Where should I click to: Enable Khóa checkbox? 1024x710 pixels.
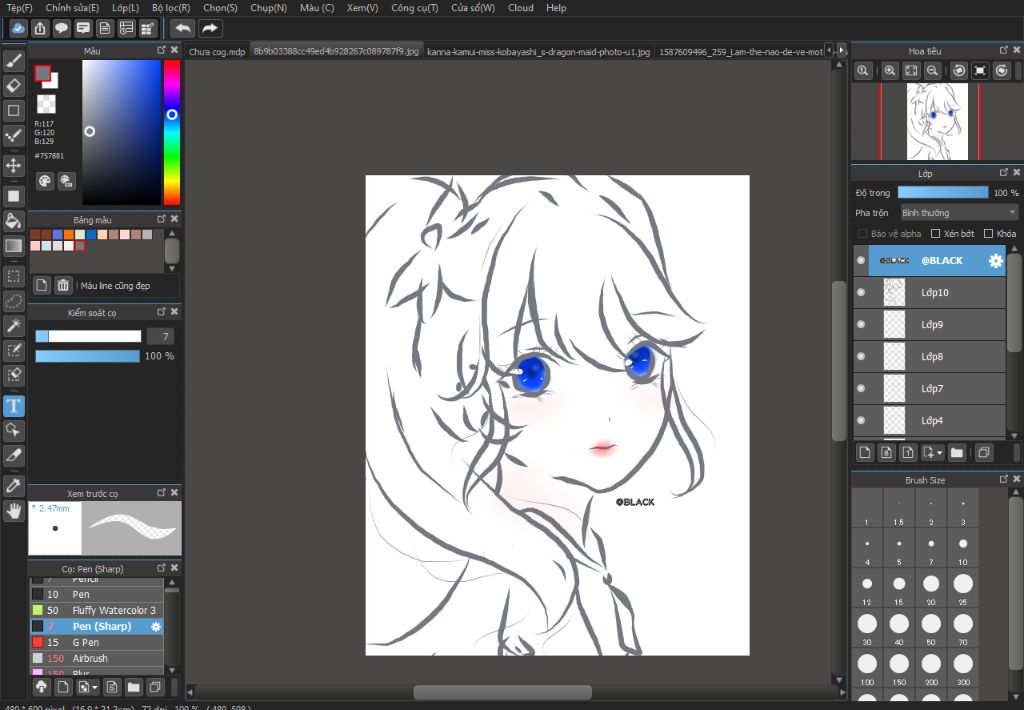tap(988, 233)
